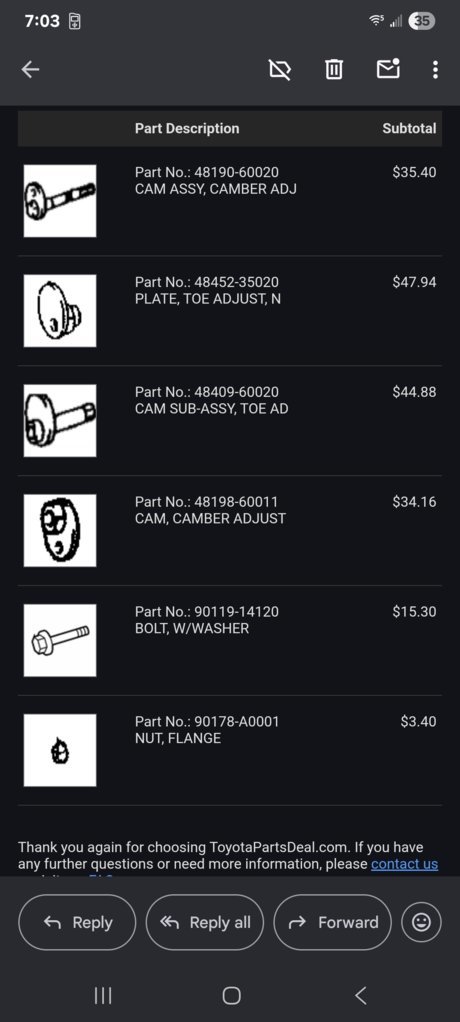View the CAM ASSY camber adj thumbnail
The height and width of the screenshot is (1022, 460).
[60, 201]
